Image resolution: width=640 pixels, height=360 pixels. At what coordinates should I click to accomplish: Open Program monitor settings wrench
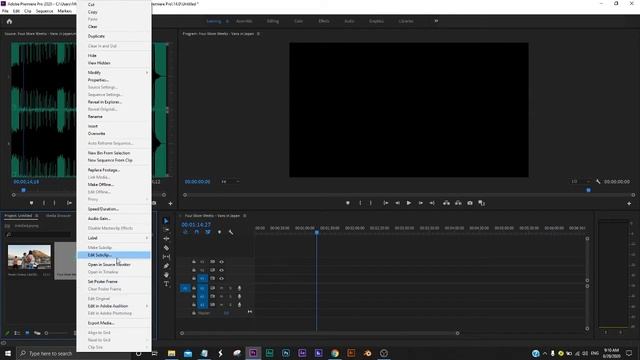(598, 182)
